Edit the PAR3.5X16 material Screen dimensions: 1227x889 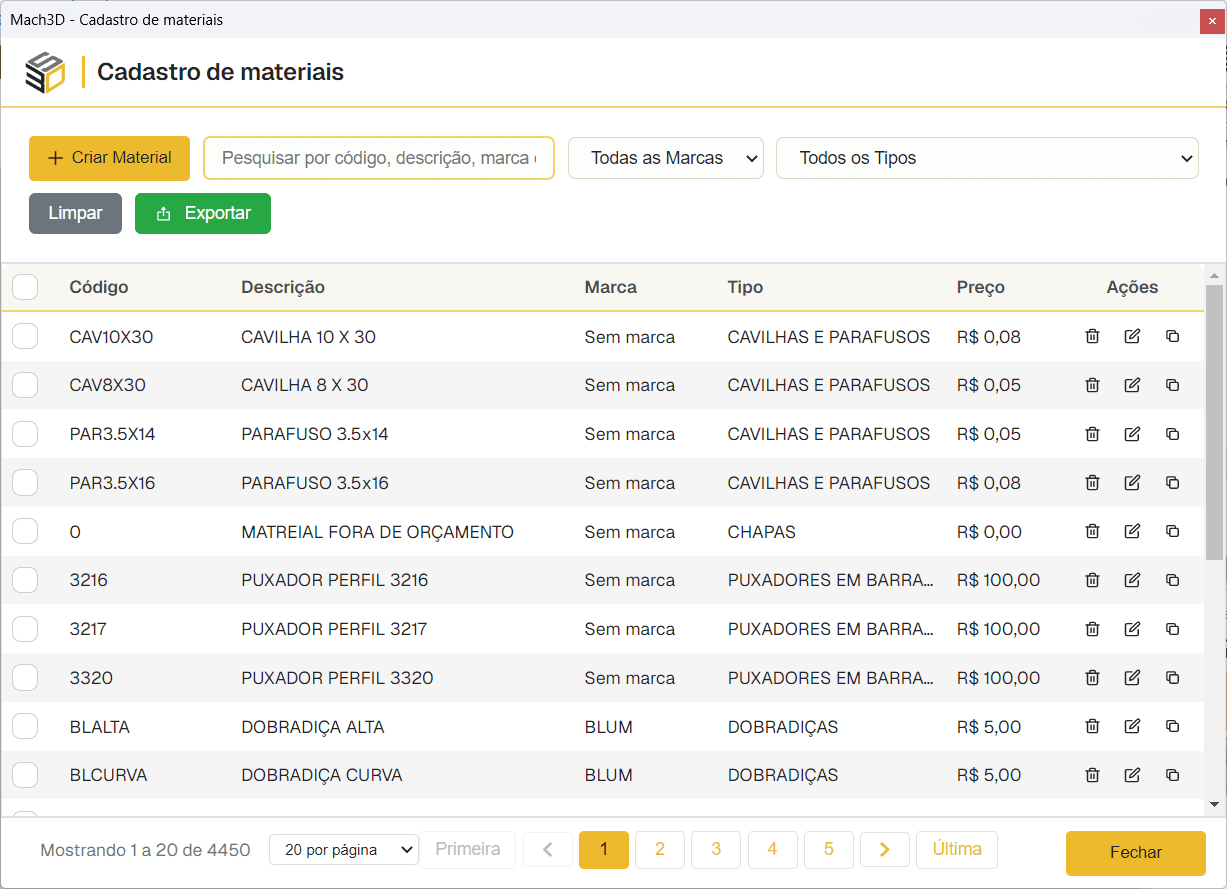pos(1132,483)
